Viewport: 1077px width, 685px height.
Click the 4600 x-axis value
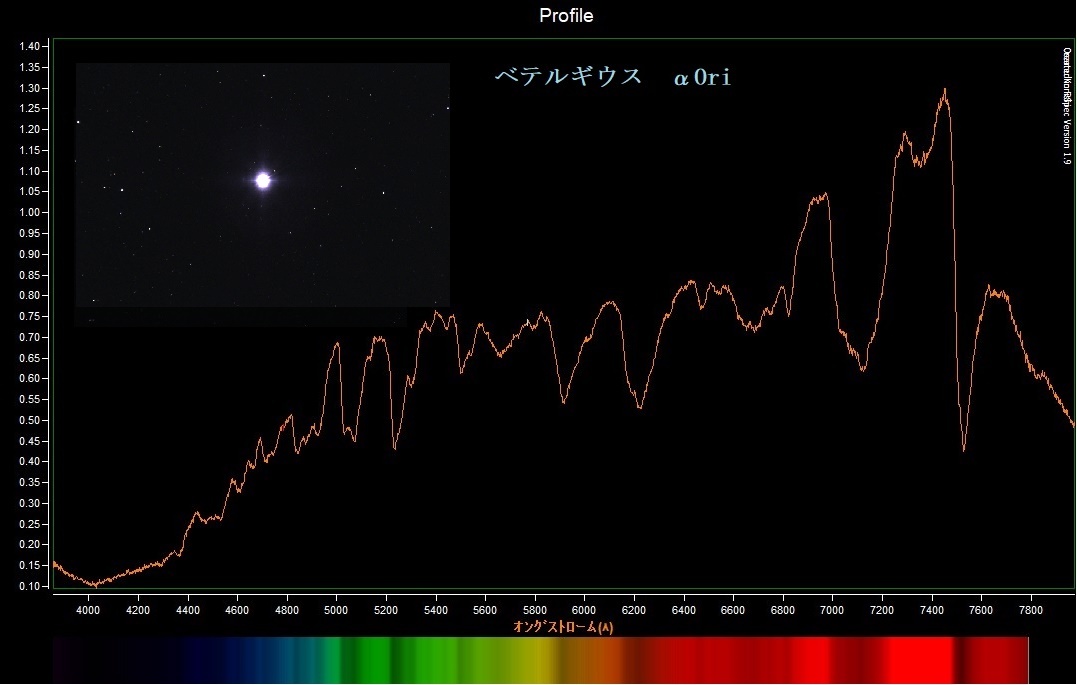237,610
